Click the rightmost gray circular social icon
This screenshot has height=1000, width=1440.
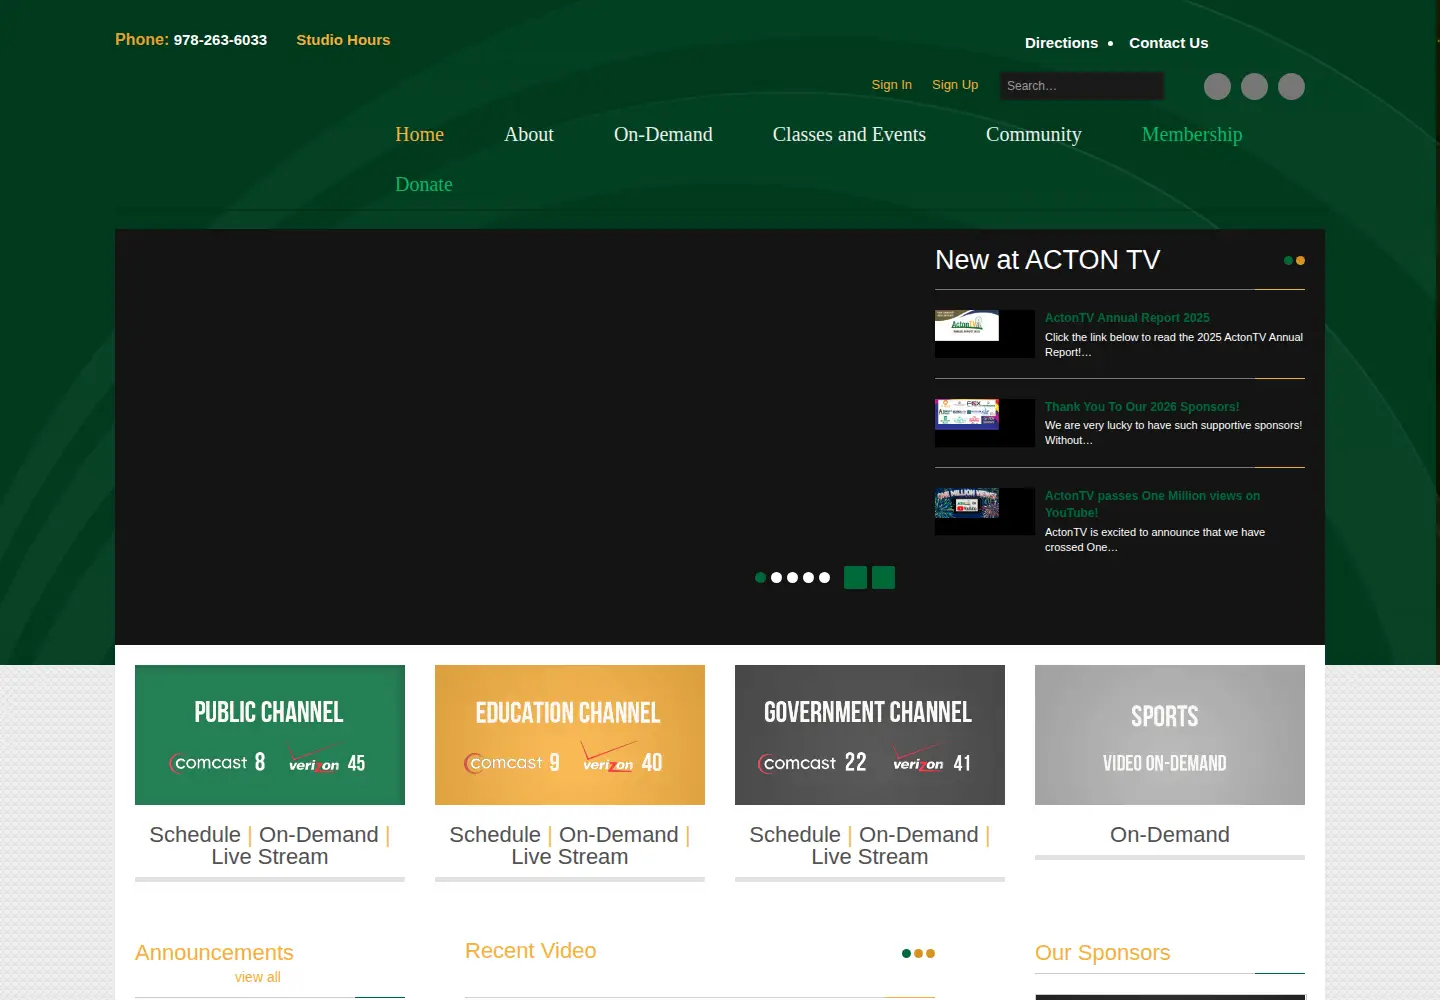click(x=1291, y=87)
